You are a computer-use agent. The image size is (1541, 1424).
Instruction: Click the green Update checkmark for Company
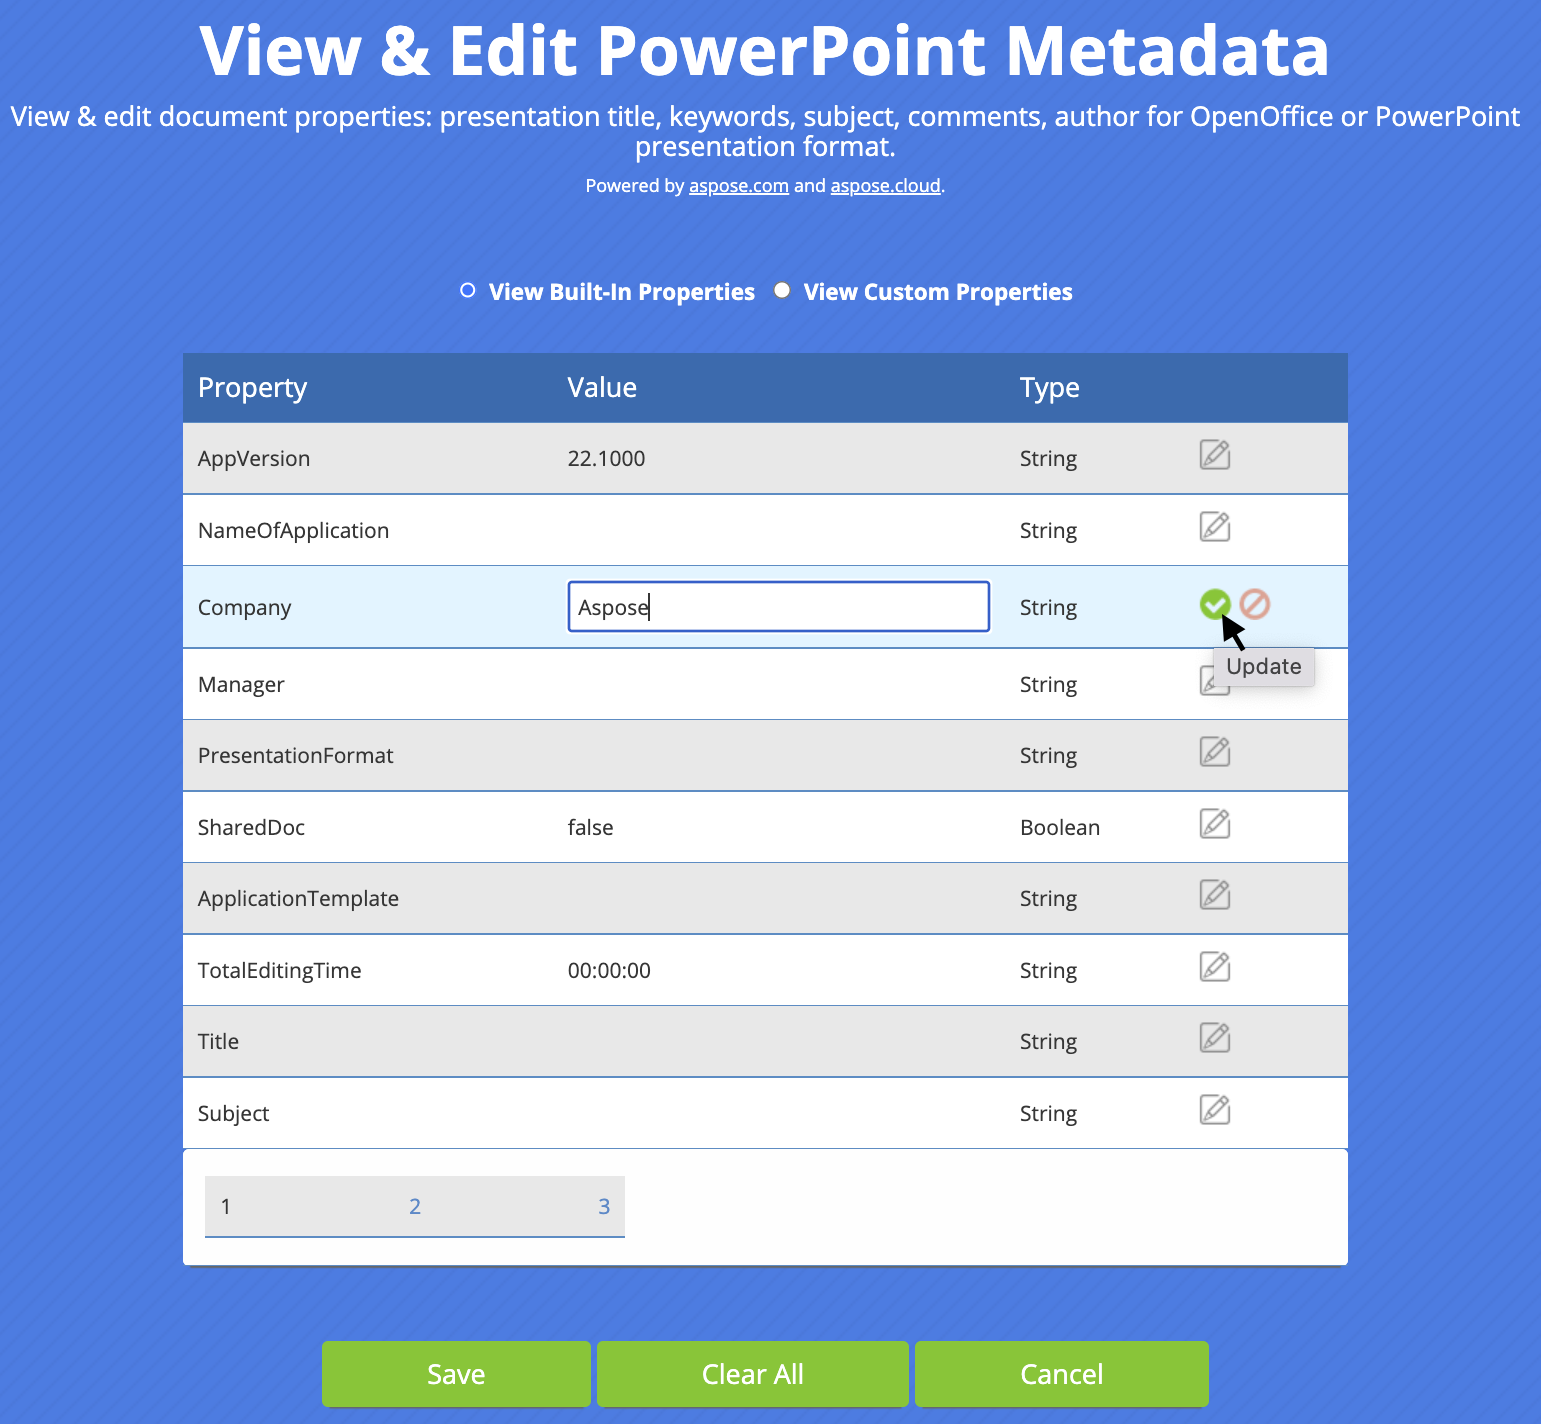tap(1214, 603)
